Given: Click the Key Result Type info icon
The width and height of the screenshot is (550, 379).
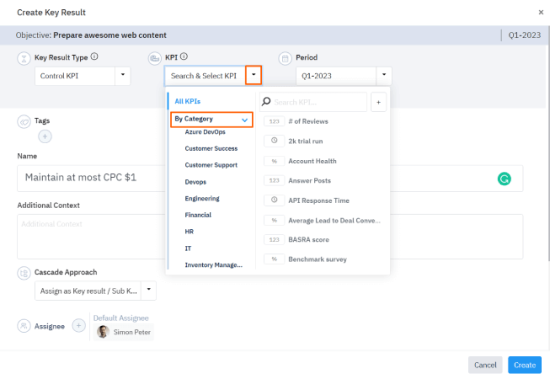Looking at the screenshot, I should [94, 56].
